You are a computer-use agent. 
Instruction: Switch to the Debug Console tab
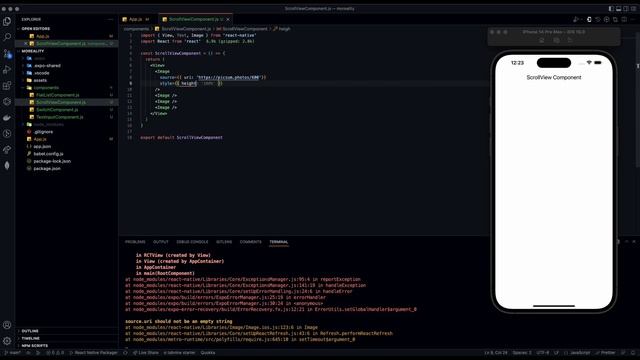192,242
